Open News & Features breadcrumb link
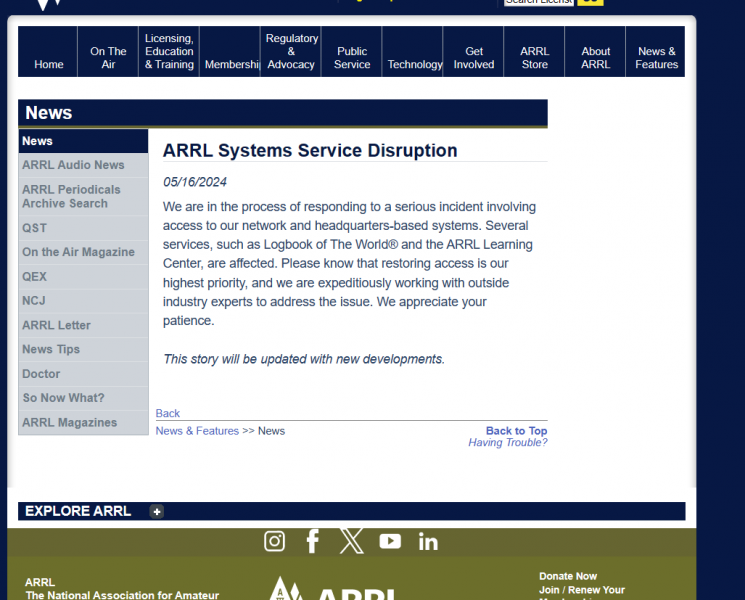Image resolution: width=745 pixels, height=600 pixels. 197,431
